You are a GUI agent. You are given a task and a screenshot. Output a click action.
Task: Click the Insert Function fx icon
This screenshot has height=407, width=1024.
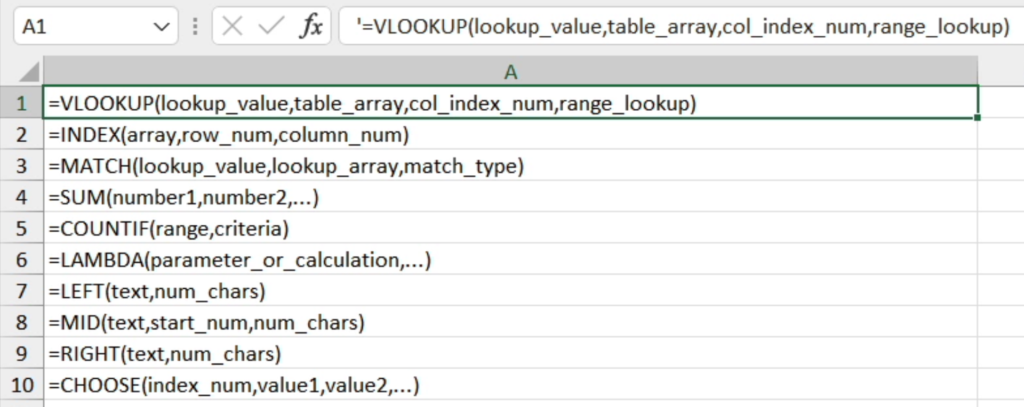312,28
